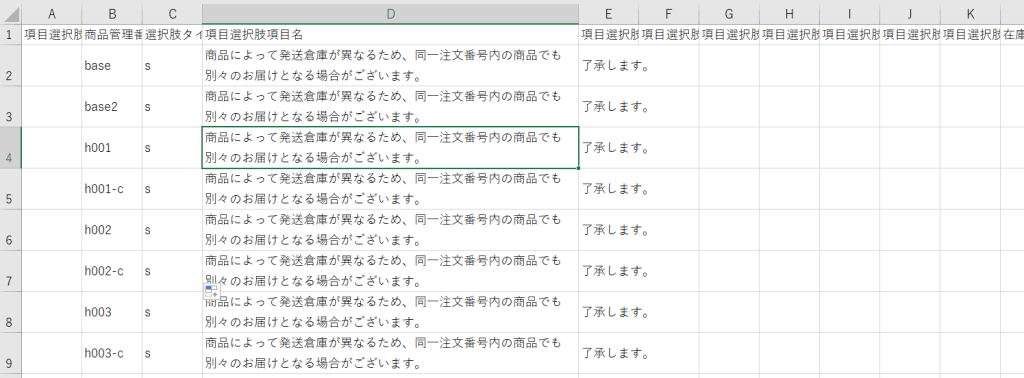Select column F header
This screenshot has width=1024, height=378.
[668, 14]
